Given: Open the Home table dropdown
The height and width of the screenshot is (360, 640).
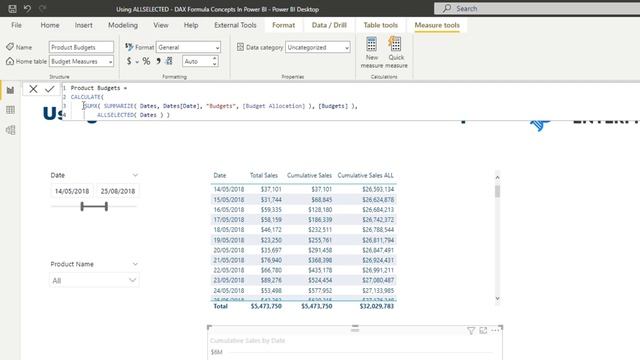Looking at the screenshot, I should pyautogui.click(x=81, y=61).
